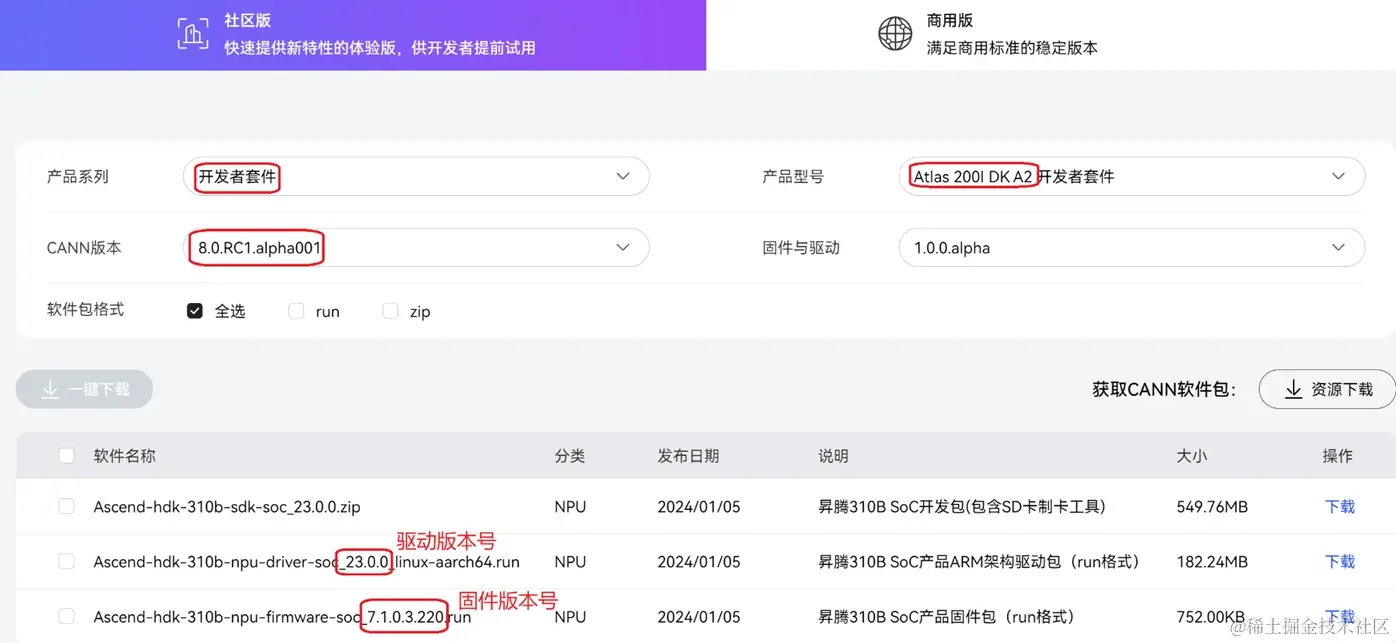Uncheck the 全选 checkbox
The width and height of the screenshot is (1396, 643).
tap(195, 311)
